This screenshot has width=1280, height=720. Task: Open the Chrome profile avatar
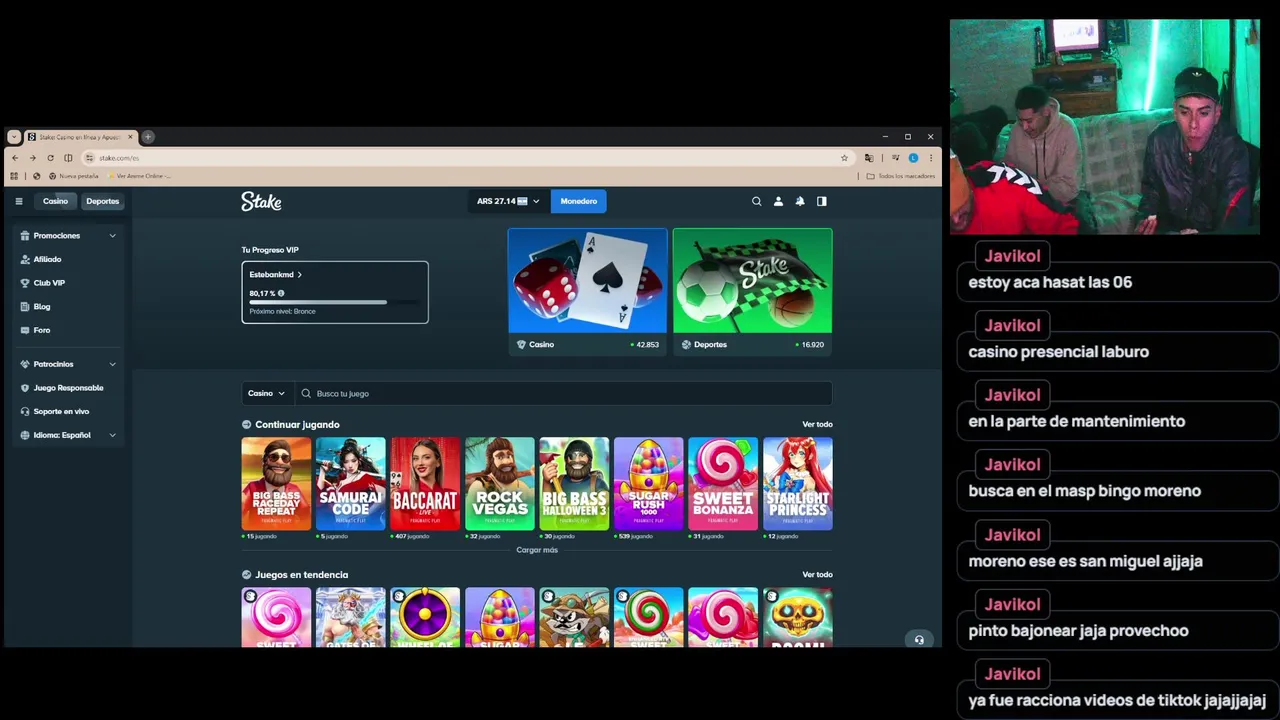[x=913, y=158]
